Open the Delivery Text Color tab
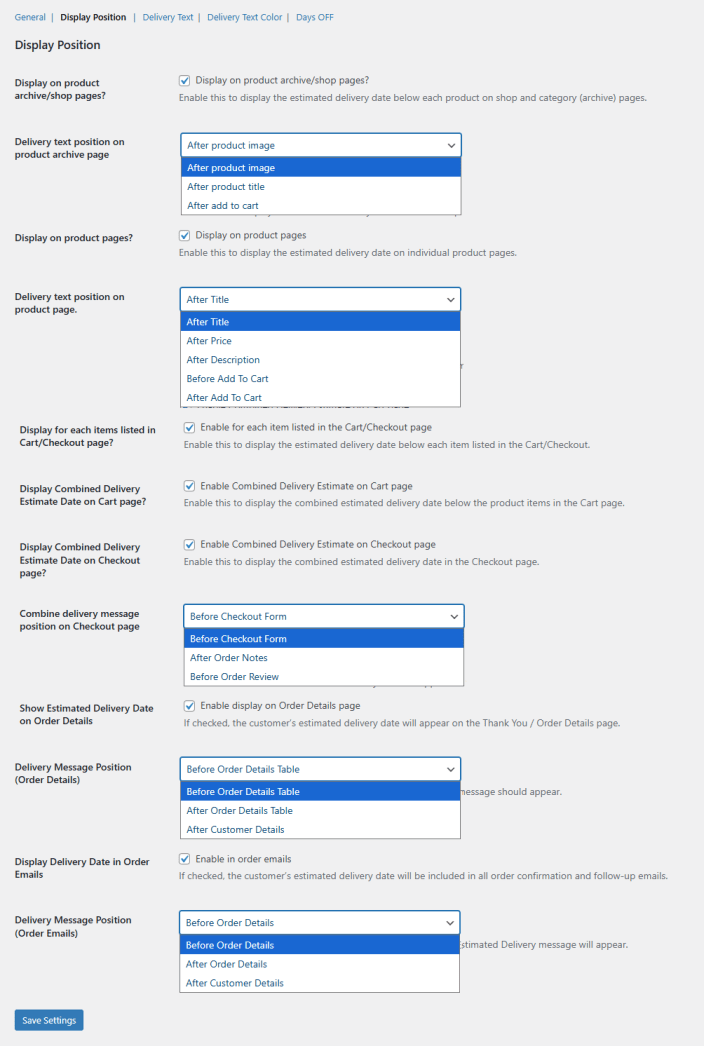 click(x=244, y=17)
